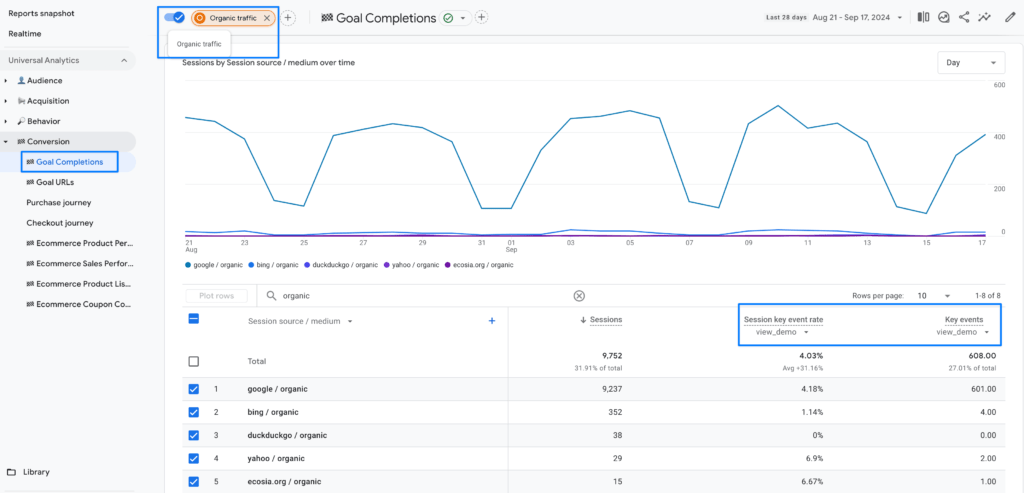
Task: Uncheck the google / organic row
Action: [194, 389]
